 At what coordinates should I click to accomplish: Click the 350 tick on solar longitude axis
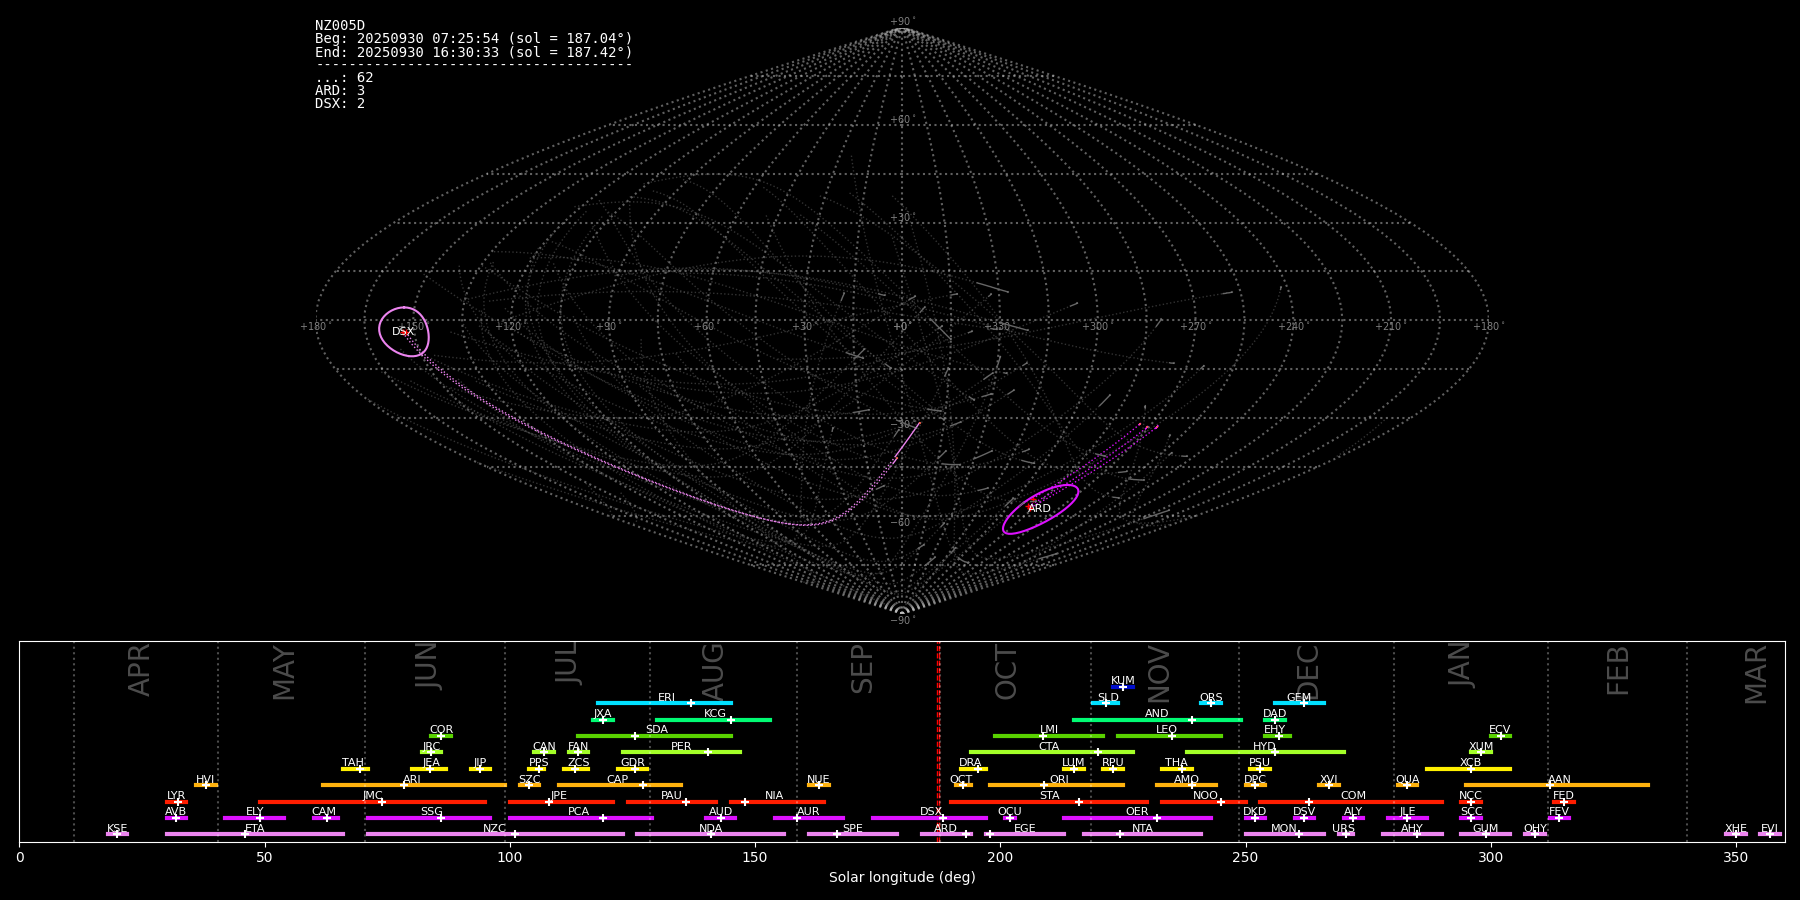coord(1735,857)
